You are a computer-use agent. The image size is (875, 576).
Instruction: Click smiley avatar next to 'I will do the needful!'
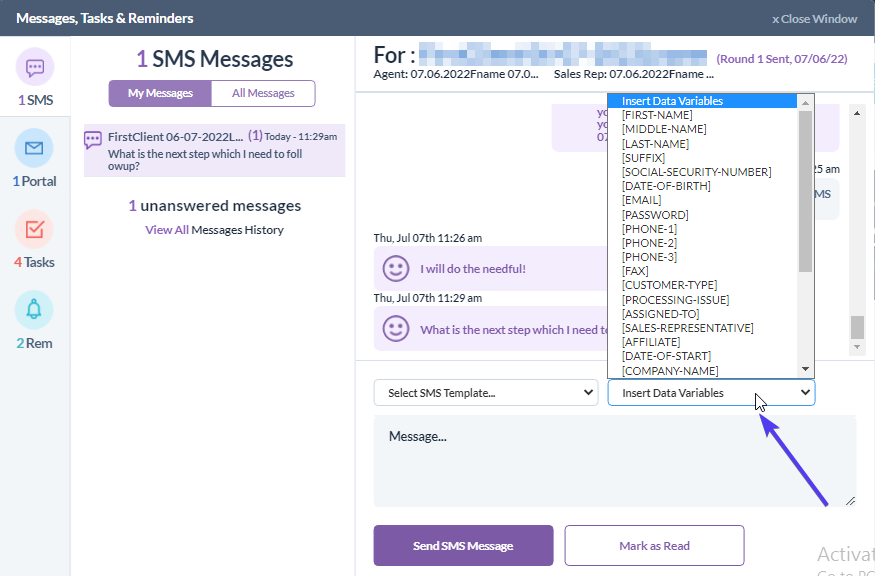397,268
